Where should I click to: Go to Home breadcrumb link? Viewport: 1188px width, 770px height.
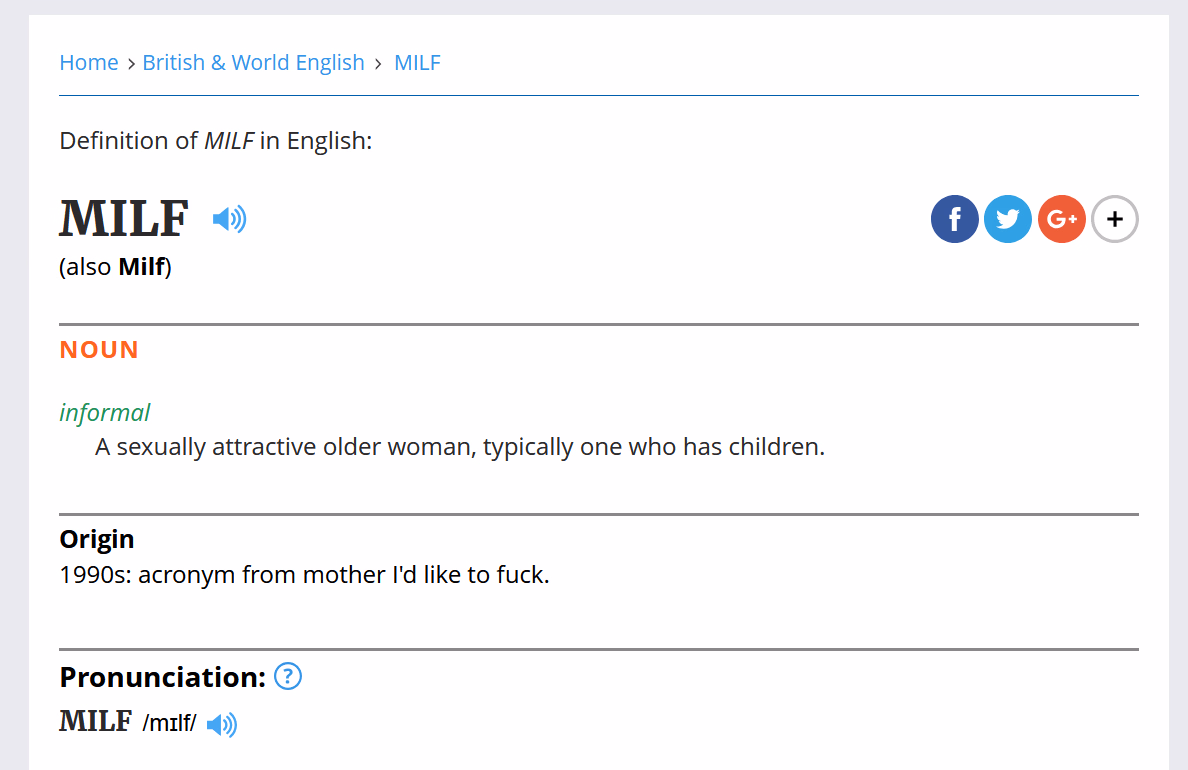tap(89, 62)
